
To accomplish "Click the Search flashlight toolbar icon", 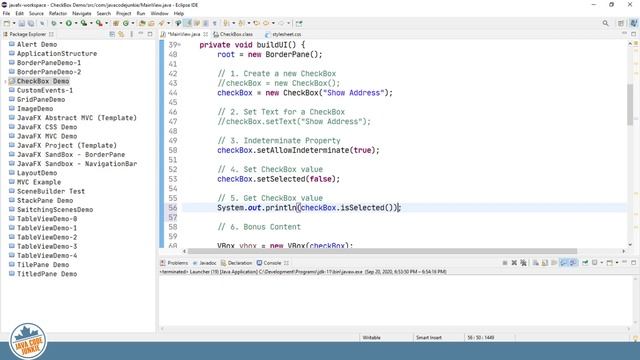I will tap(162, 24).
